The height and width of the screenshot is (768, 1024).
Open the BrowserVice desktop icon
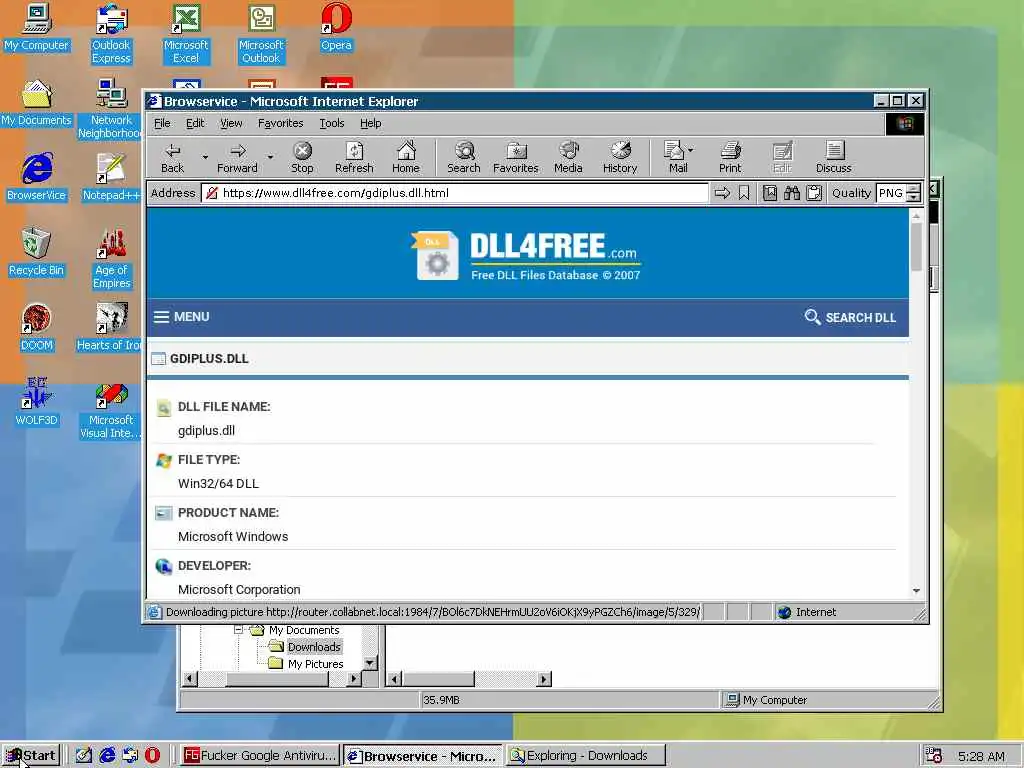(x=37, y=178)
